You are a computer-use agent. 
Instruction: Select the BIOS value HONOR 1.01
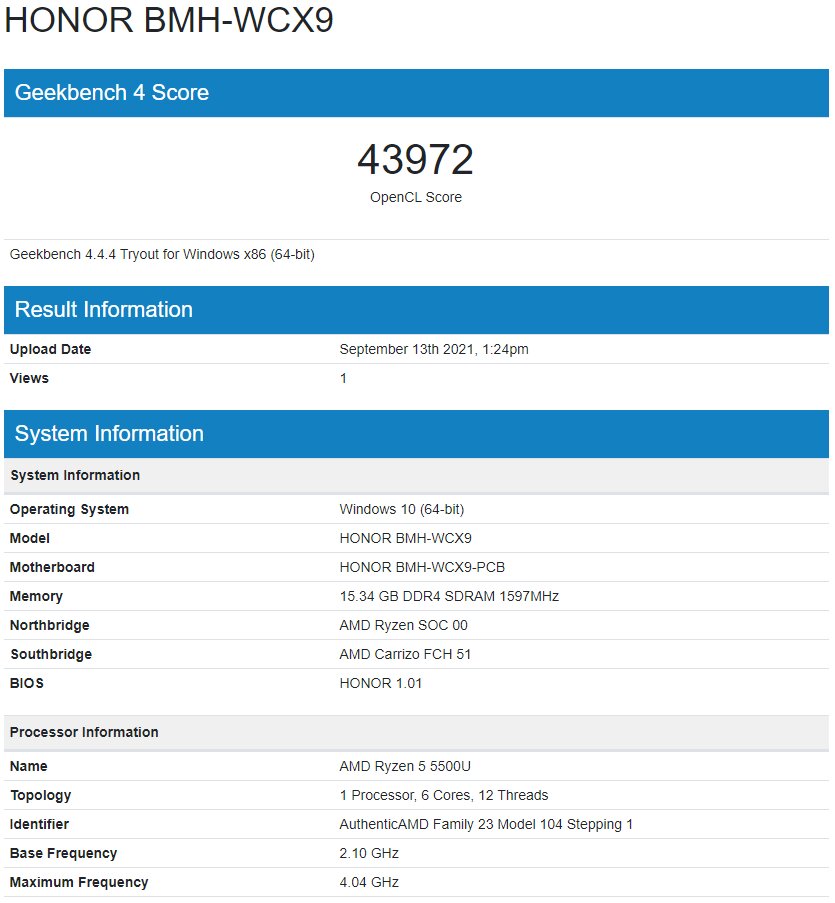(x=381, y=683)
